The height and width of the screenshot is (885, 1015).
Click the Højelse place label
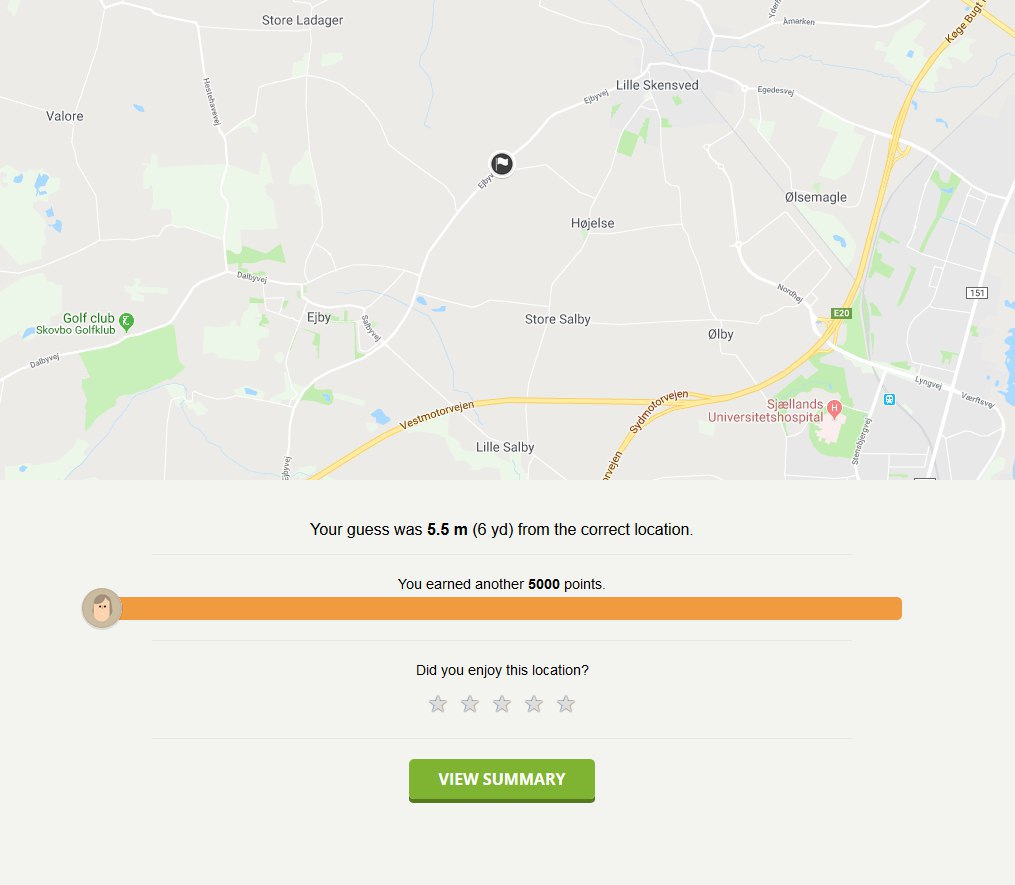click(592, 223)
